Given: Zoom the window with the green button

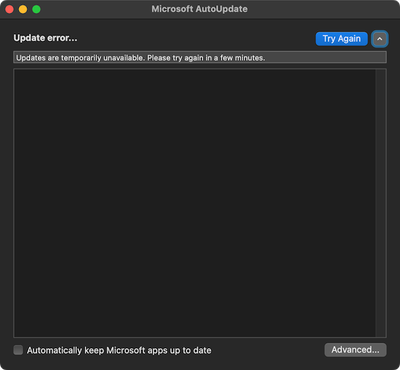Looking at the screenshot, I should pyautogui.click(x=36, y=9).
